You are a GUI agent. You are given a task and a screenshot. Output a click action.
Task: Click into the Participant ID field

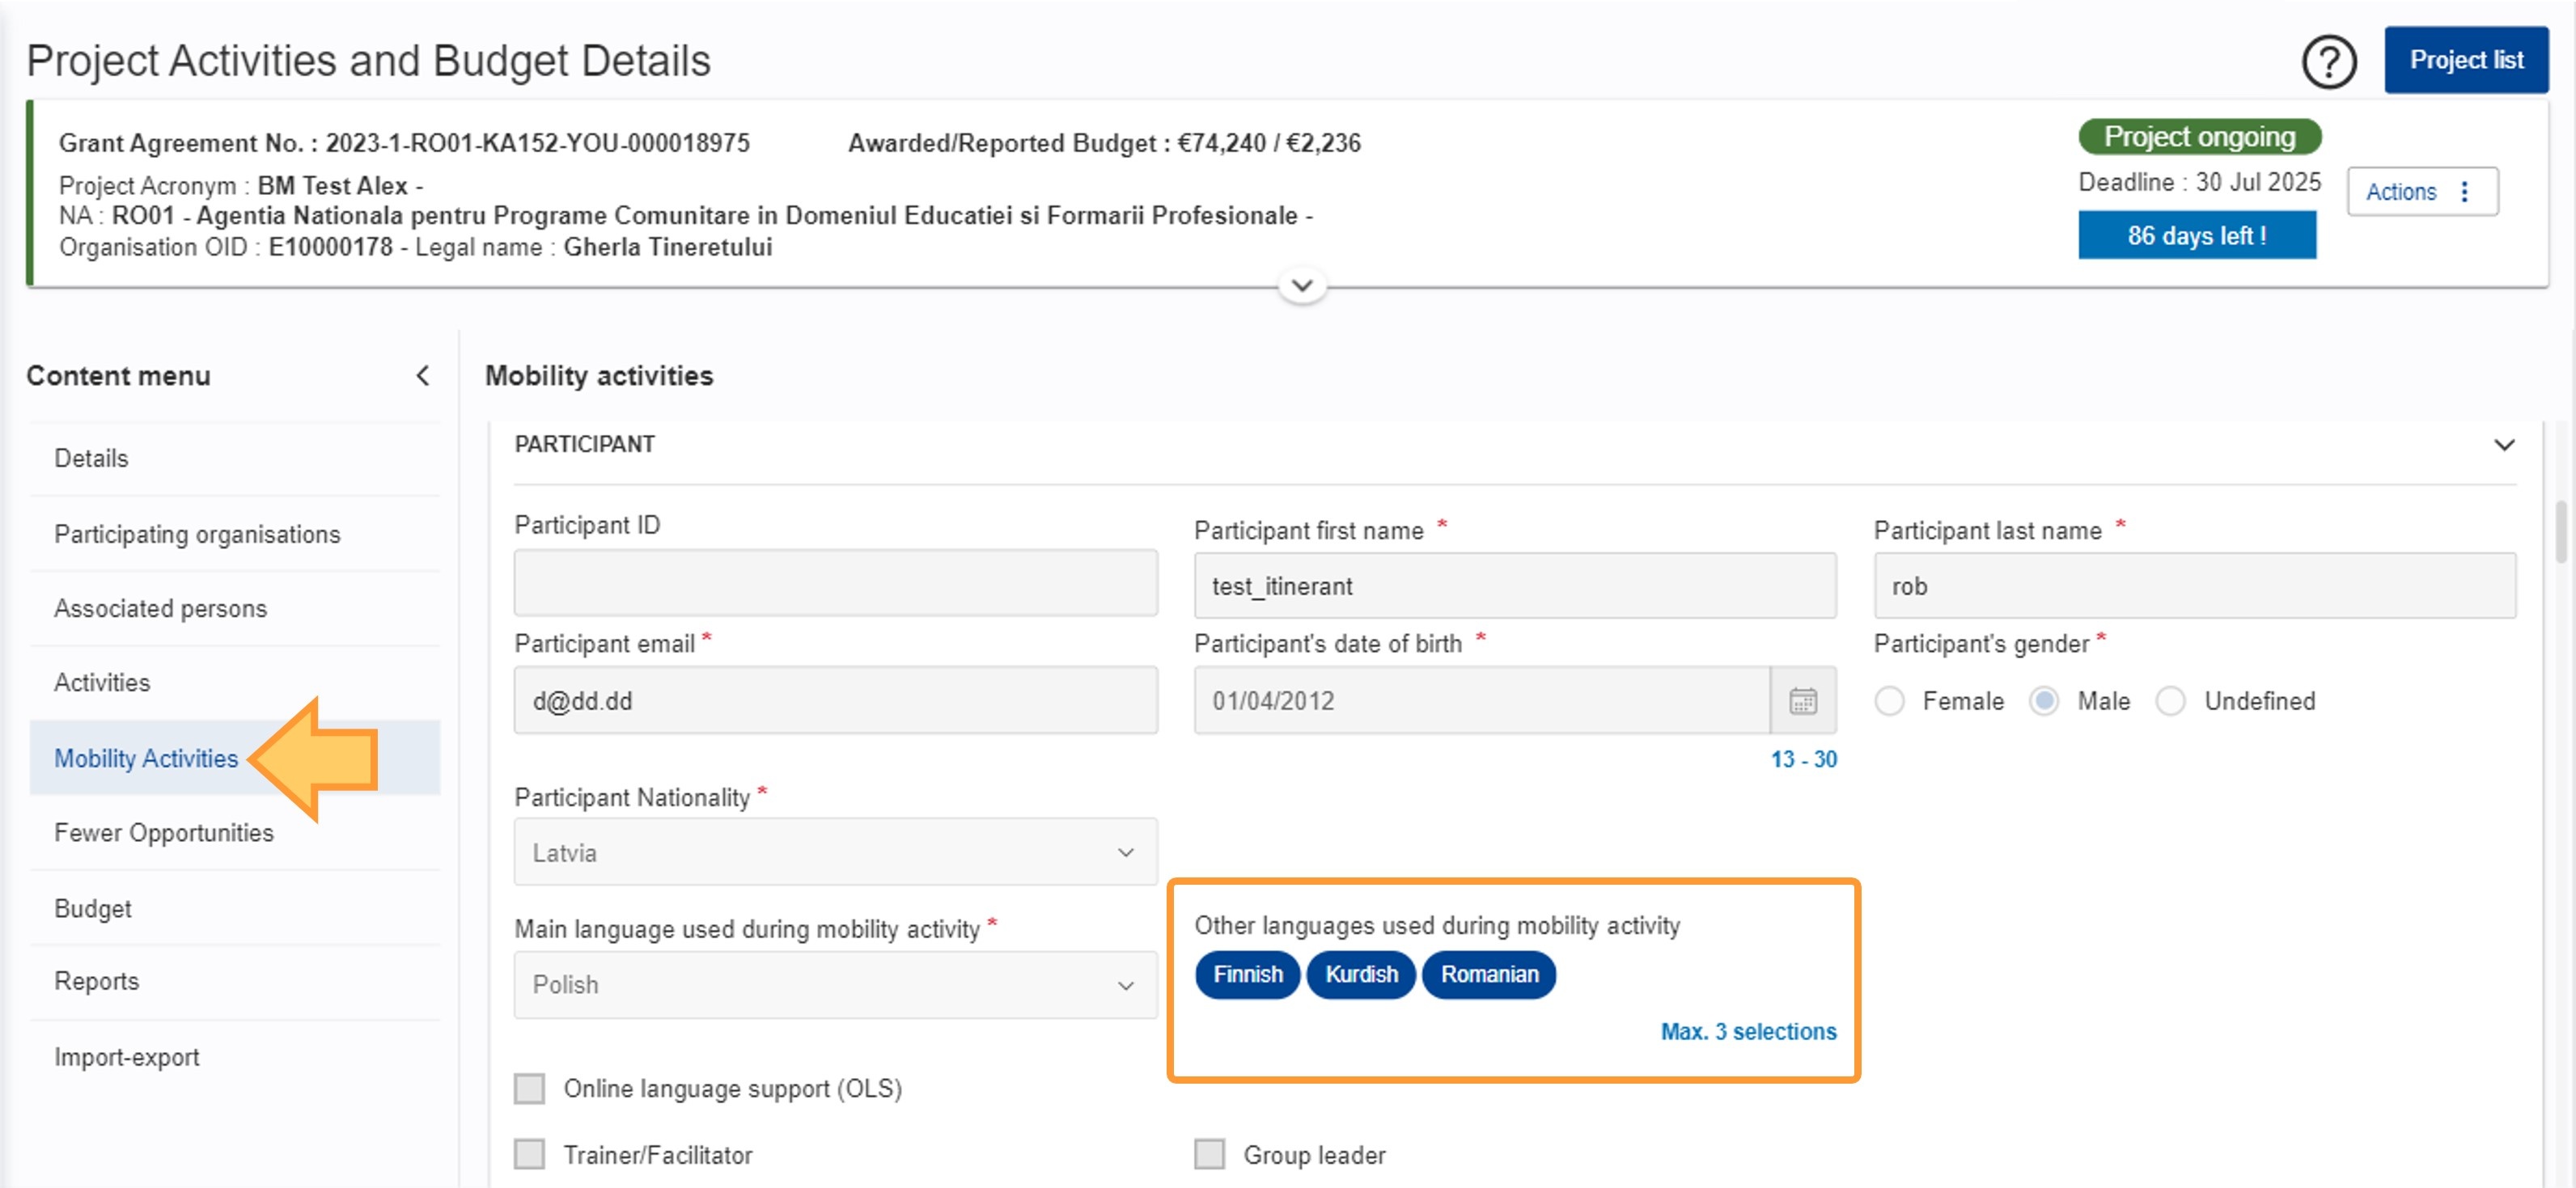tap(836, 582)
